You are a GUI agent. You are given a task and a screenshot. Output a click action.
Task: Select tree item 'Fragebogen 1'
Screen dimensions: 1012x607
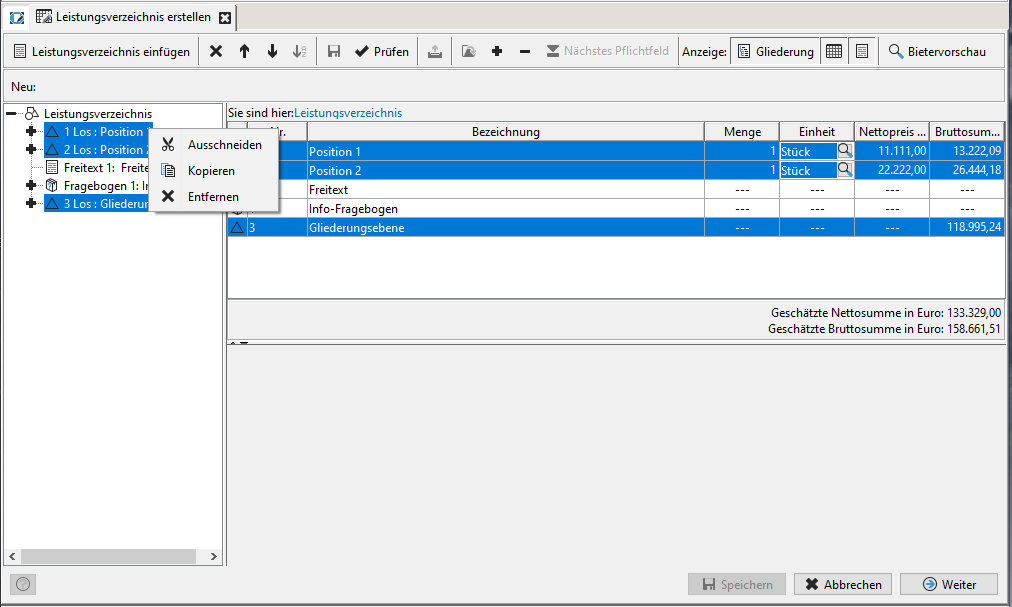click(x=97, y=186)
